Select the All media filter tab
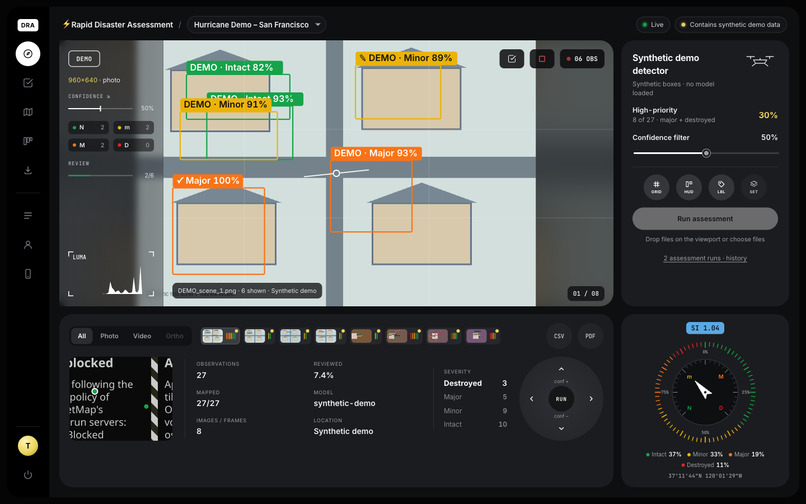The width and height of the screenshot is (806, 504). [x=82, y=336]
